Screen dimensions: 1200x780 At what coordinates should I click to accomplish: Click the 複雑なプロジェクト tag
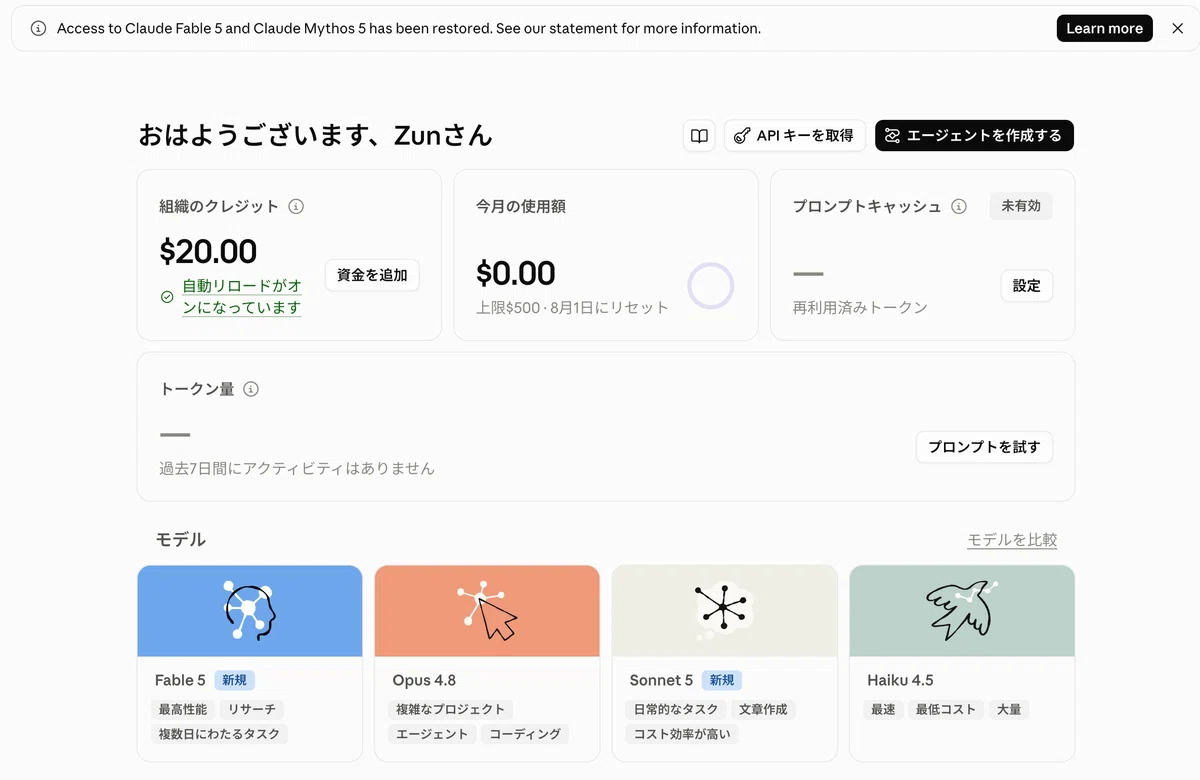[x=451, y=710]
